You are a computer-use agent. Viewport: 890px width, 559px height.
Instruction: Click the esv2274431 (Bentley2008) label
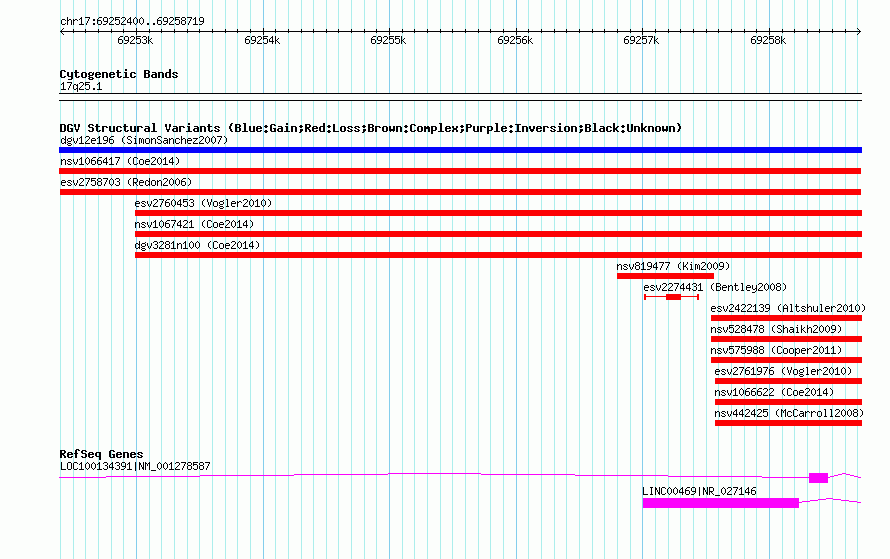pyautogui.click(x=715, y=287)
